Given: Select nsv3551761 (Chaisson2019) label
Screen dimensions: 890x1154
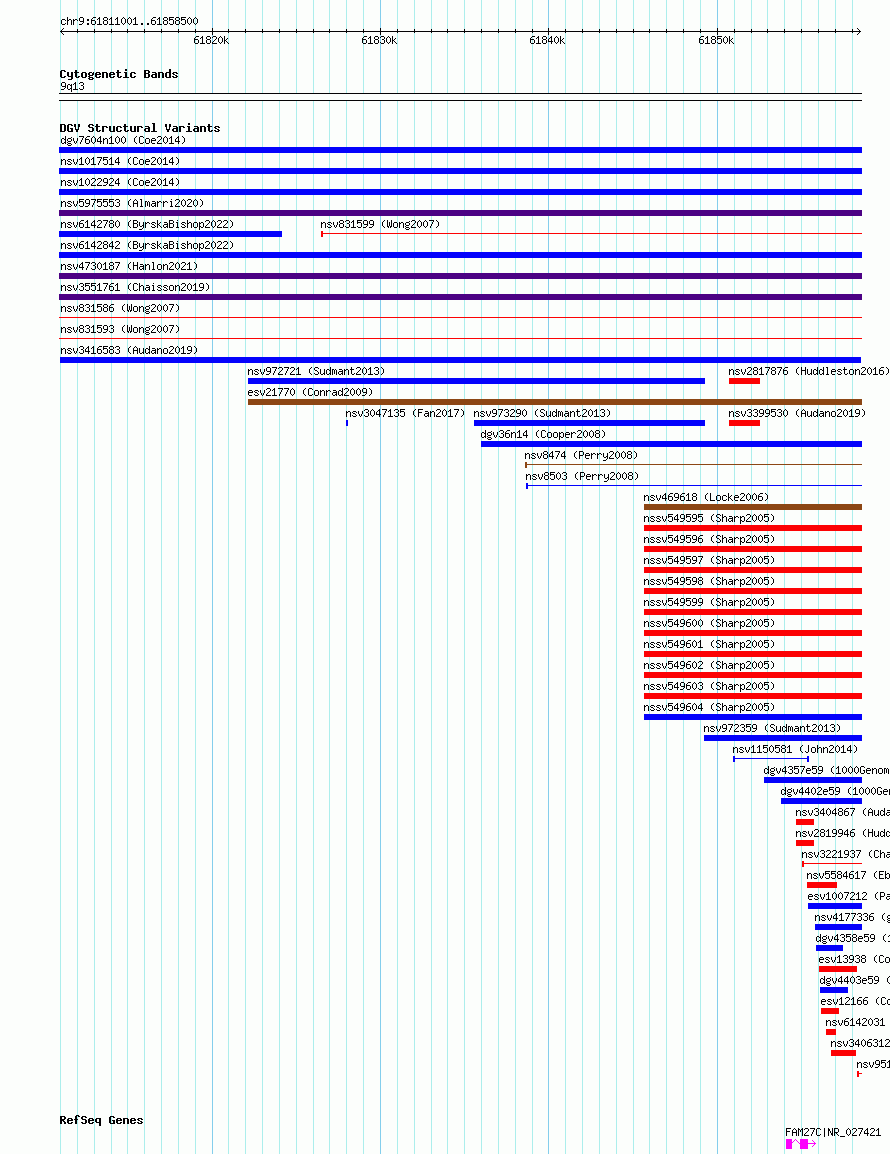Looking at the screenshot, I should (135, 287).
